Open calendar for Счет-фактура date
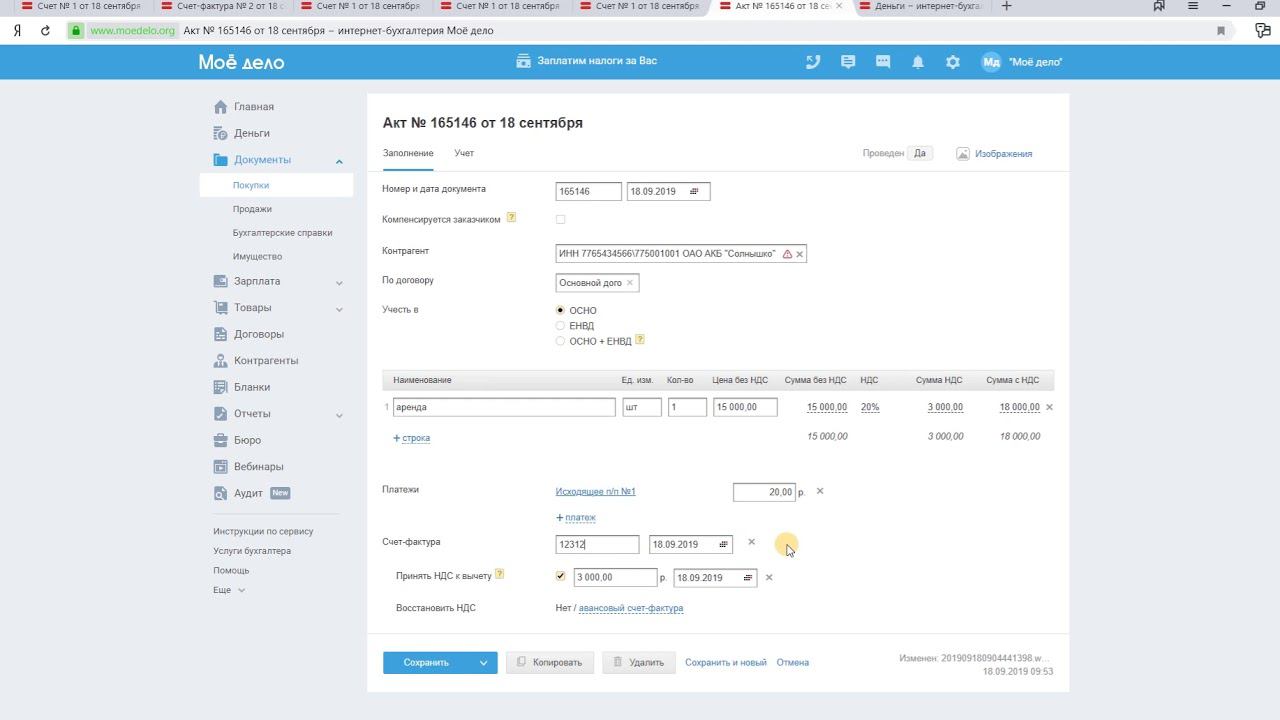The width and height of the screenshot is (1280, 720). coord(723,544)
